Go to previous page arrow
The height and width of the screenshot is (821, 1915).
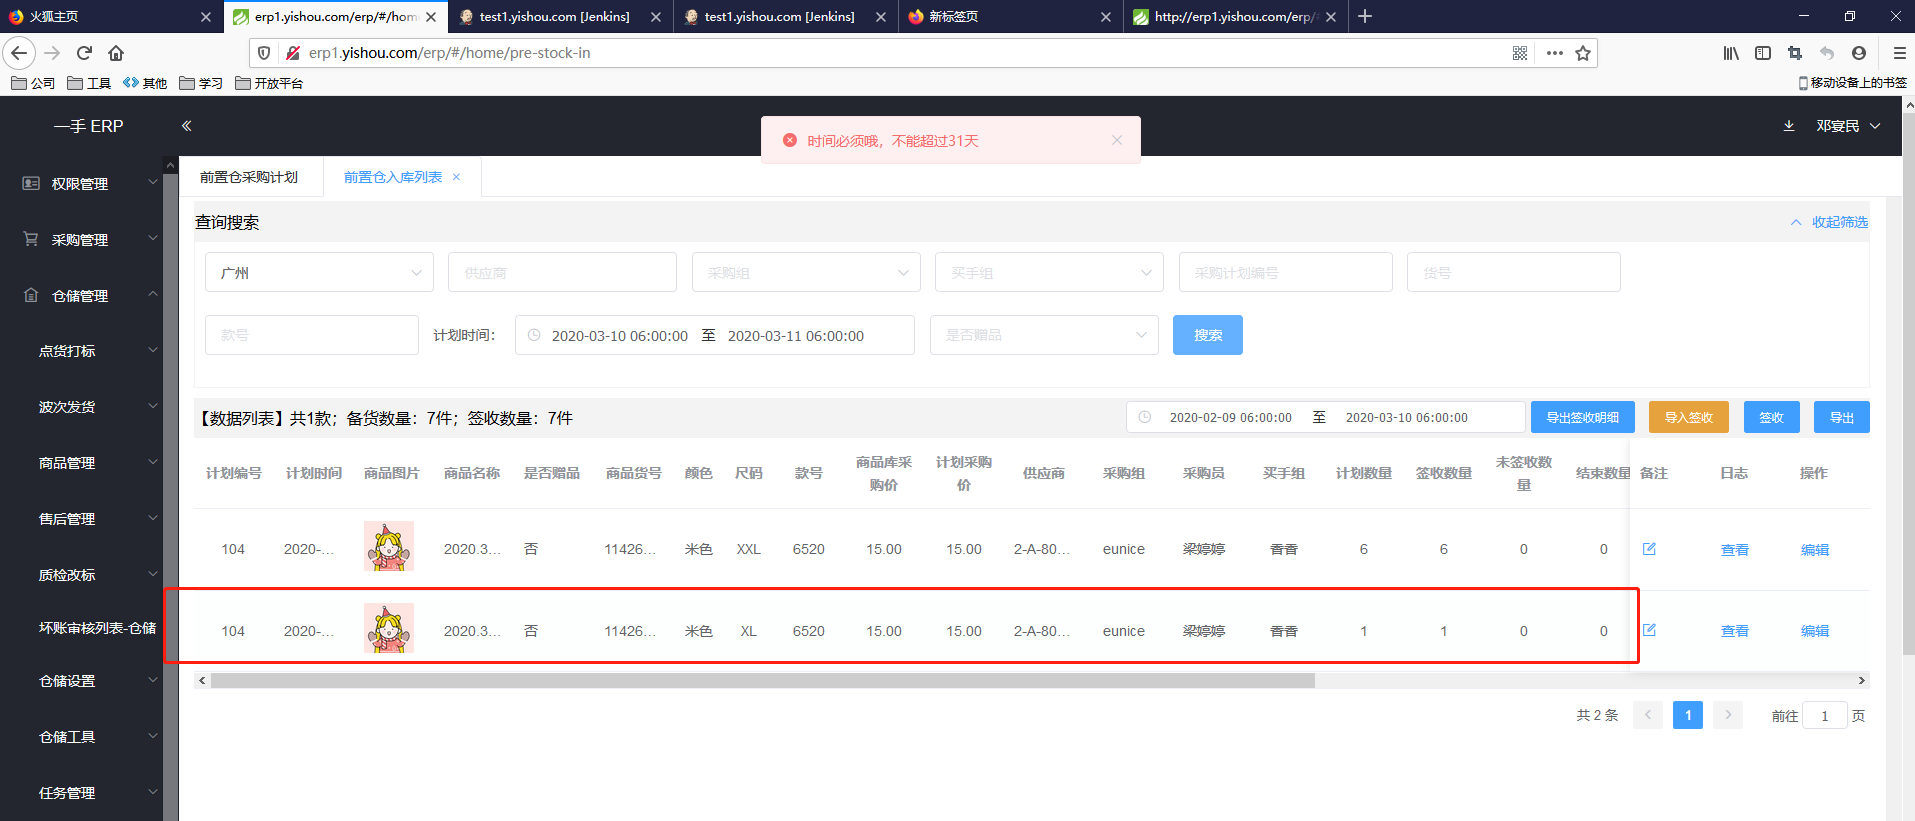click(x=1648, y=715)
